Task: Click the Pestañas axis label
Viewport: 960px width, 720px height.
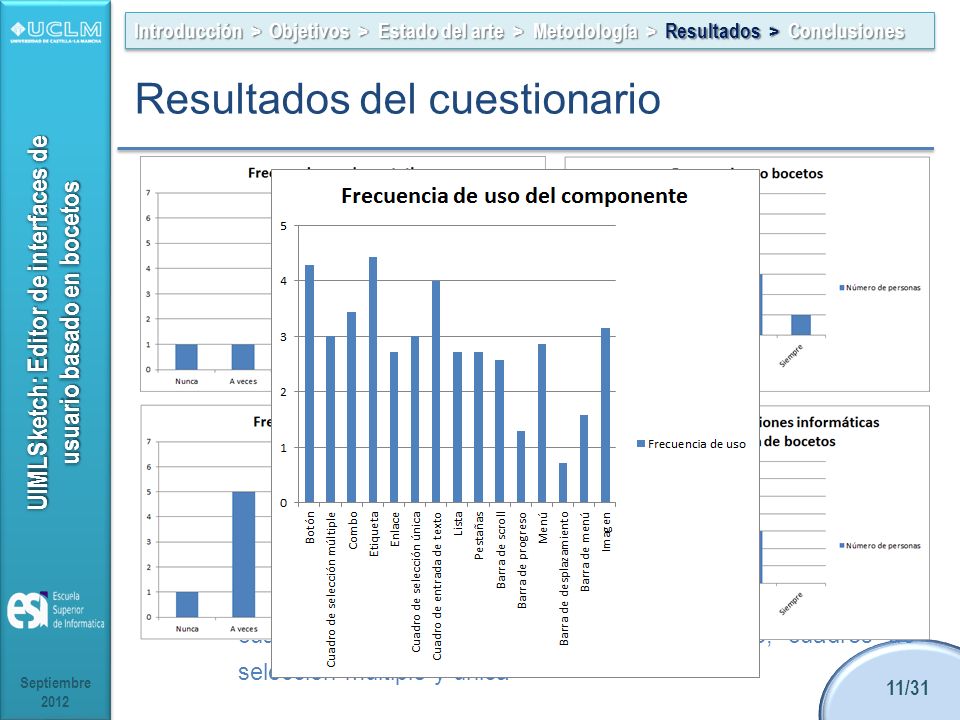Action: click(x=479, y=536)
